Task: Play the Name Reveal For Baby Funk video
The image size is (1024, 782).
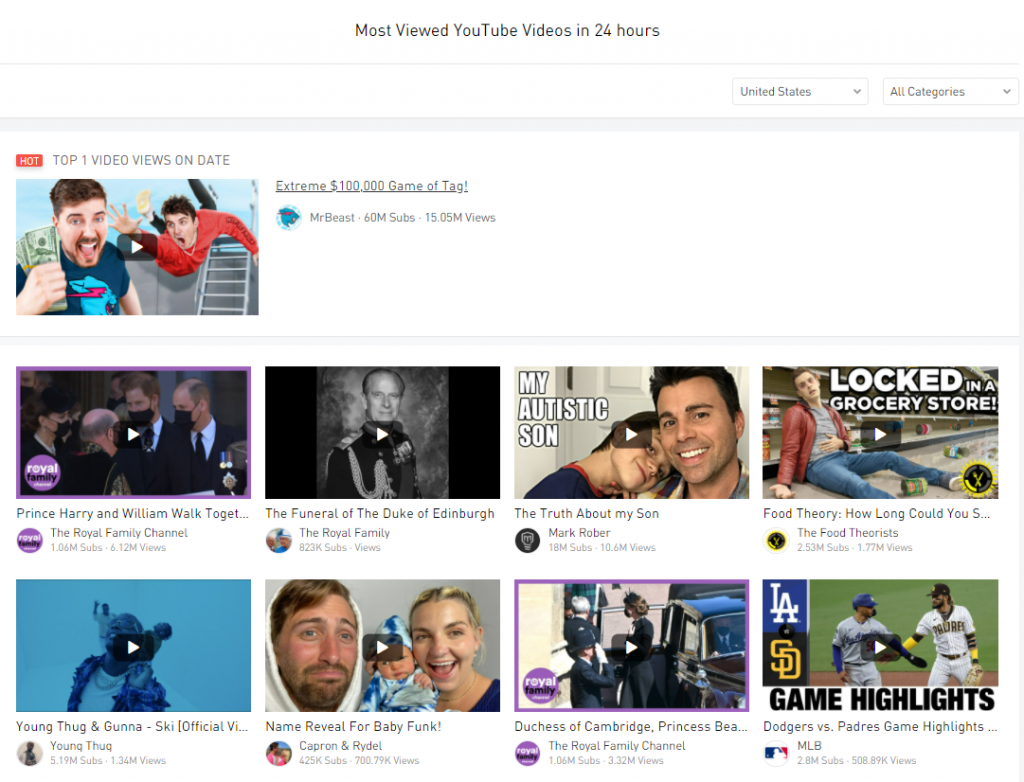Action: point(382,646)
